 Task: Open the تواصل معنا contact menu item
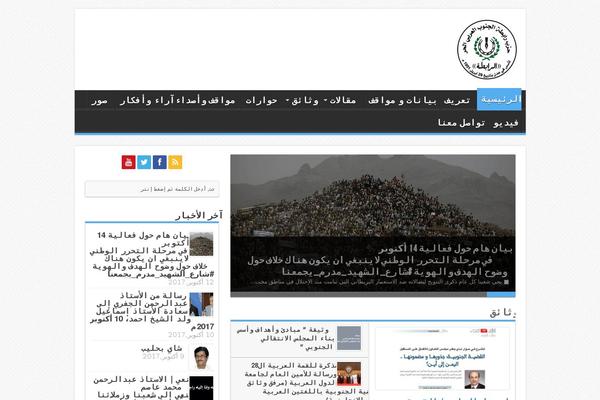[x=461, y=123]
